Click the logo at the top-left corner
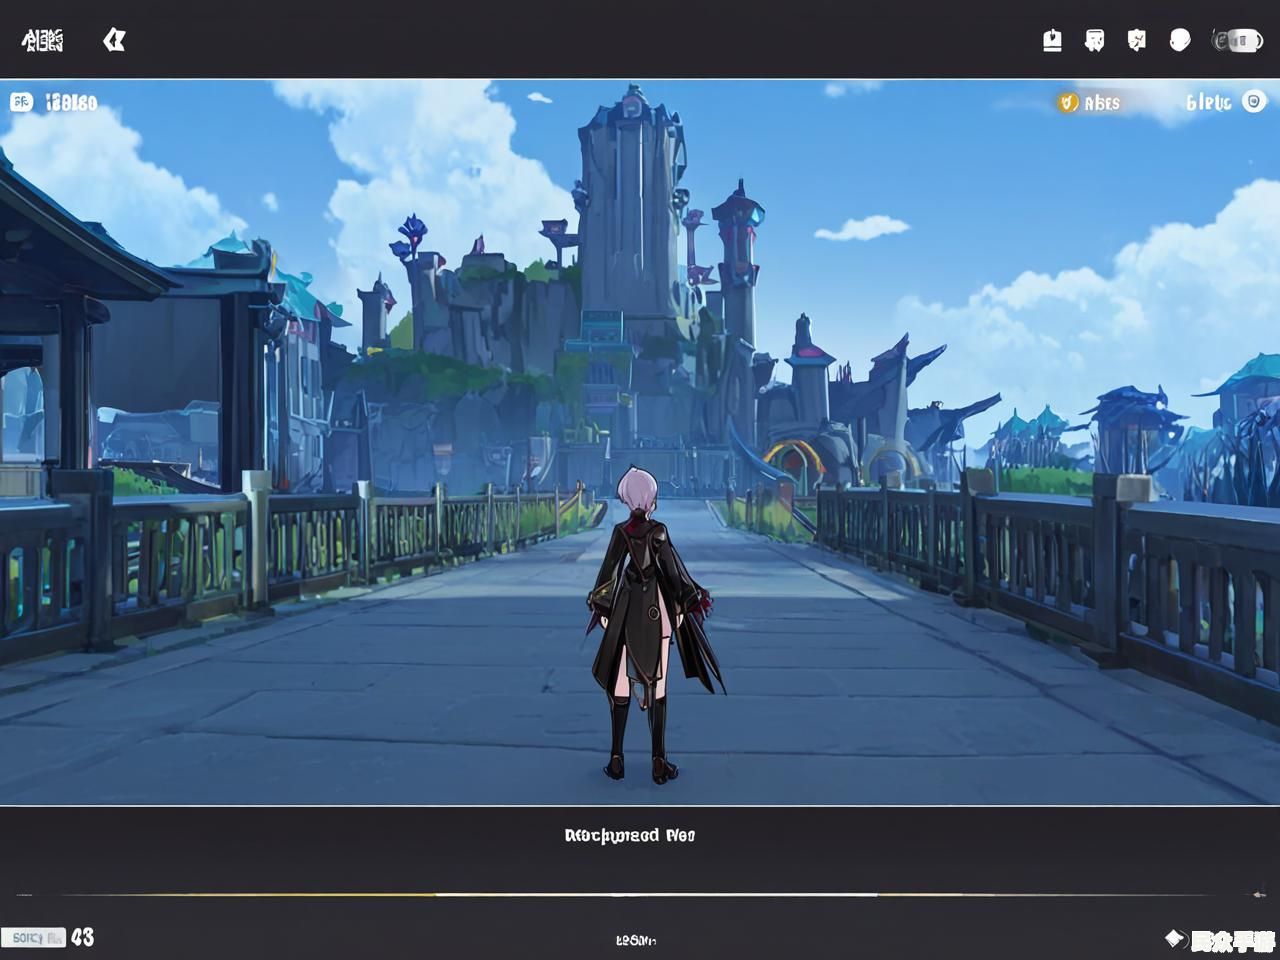 pos(42,40)
